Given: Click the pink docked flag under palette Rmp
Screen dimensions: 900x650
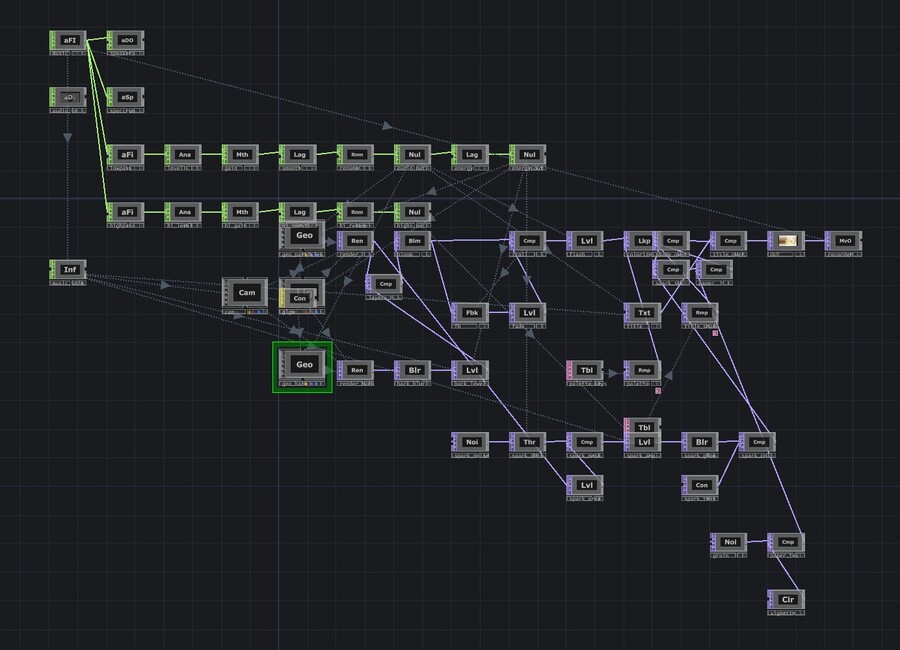Looking at the screenshot, I should pyautogui.click(x=658, y=390).
